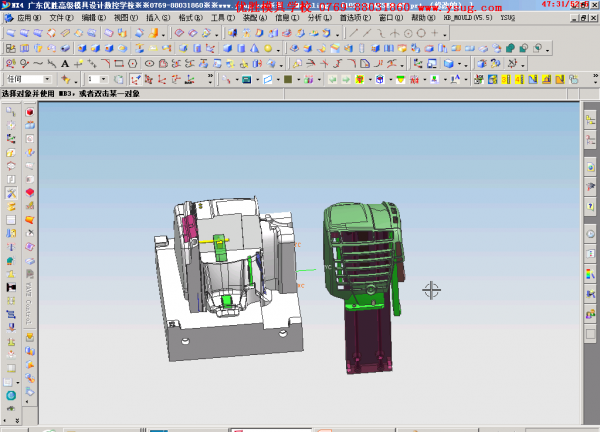Open the 工具 (Tools) menu
The width and height of the screenshot is (600, 432).
pyautogui.click(x=223, y=18)
